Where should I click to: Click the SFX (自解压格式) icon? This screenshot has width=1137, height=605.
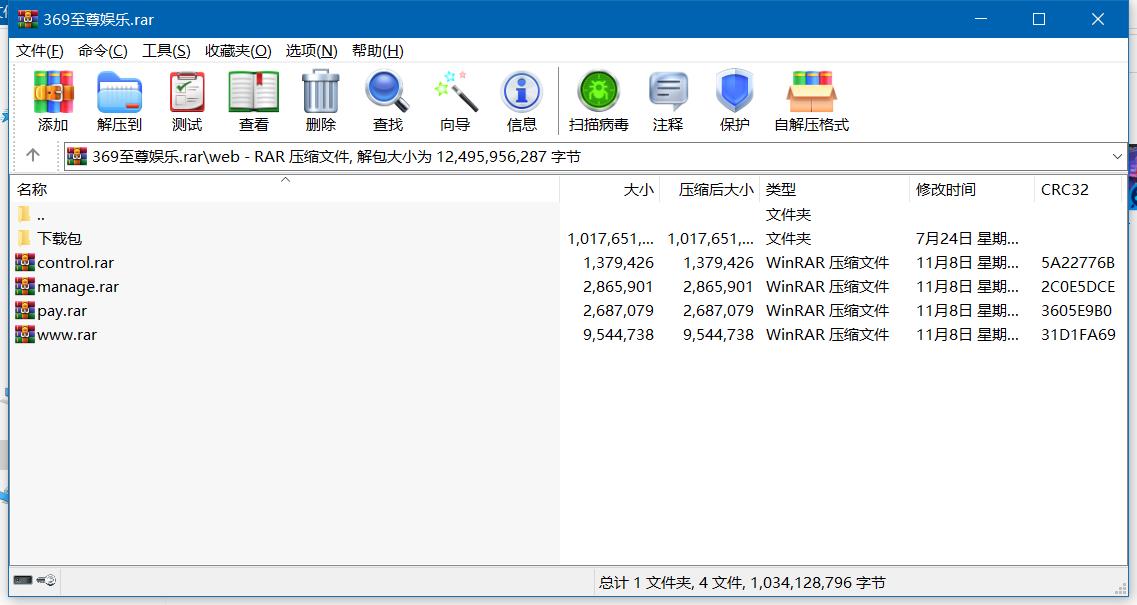coord(811,101)
